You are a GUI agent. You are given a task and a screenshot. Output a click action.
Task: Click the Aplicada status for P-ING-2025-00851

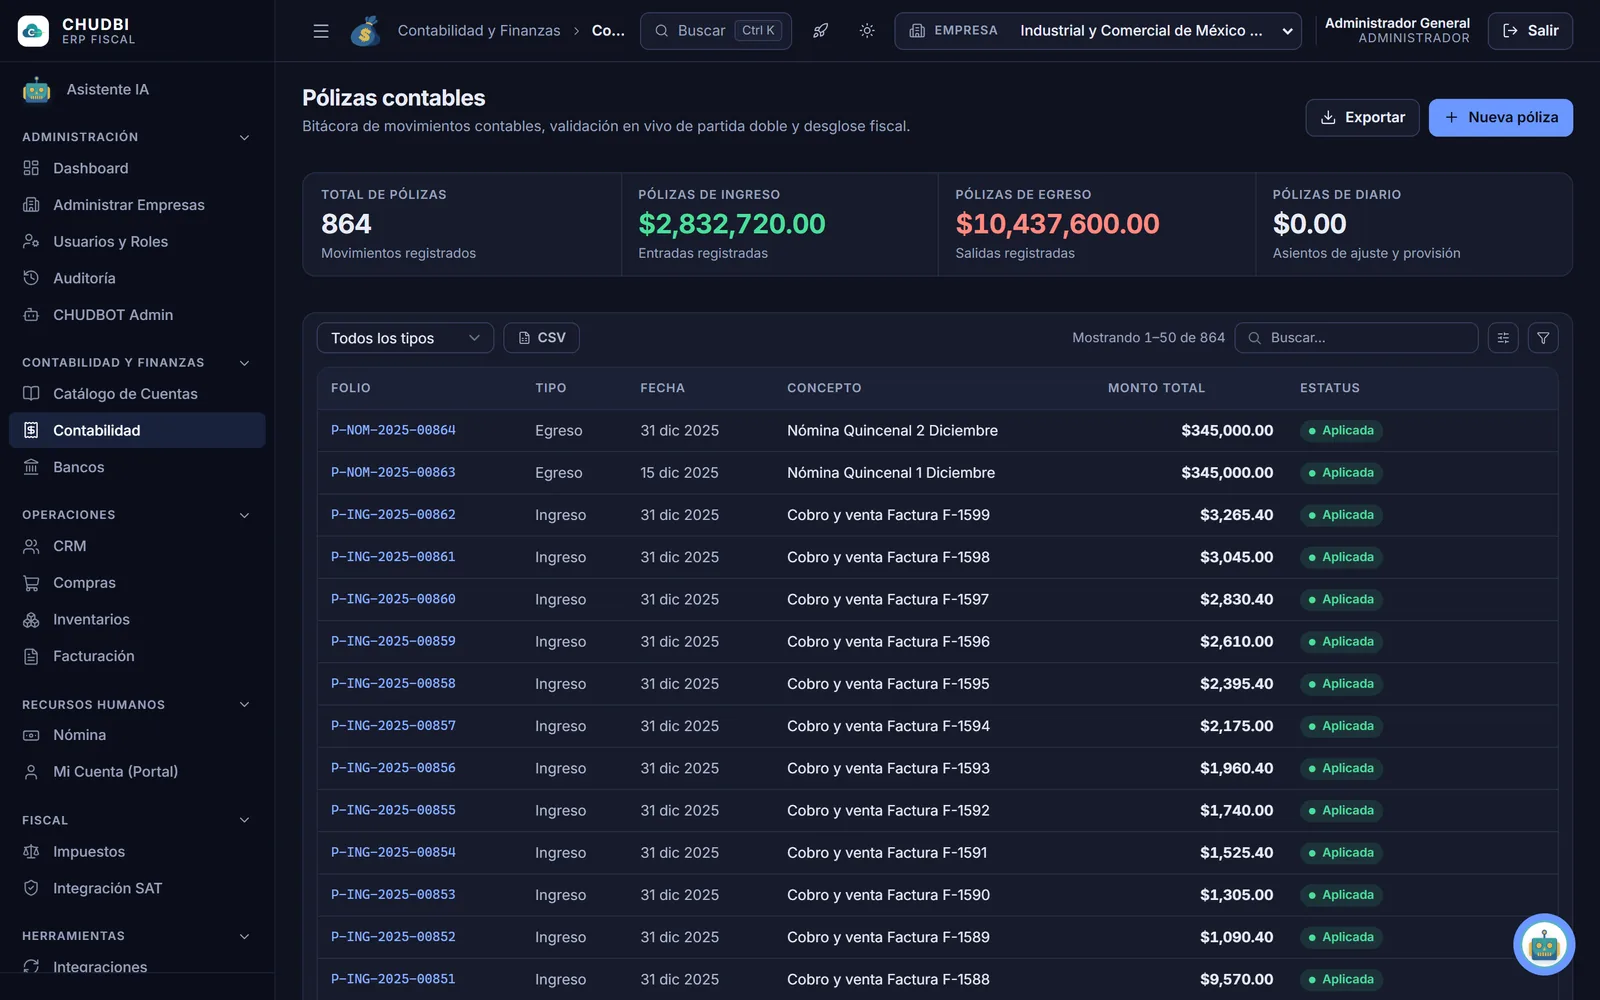[1341, 979]
